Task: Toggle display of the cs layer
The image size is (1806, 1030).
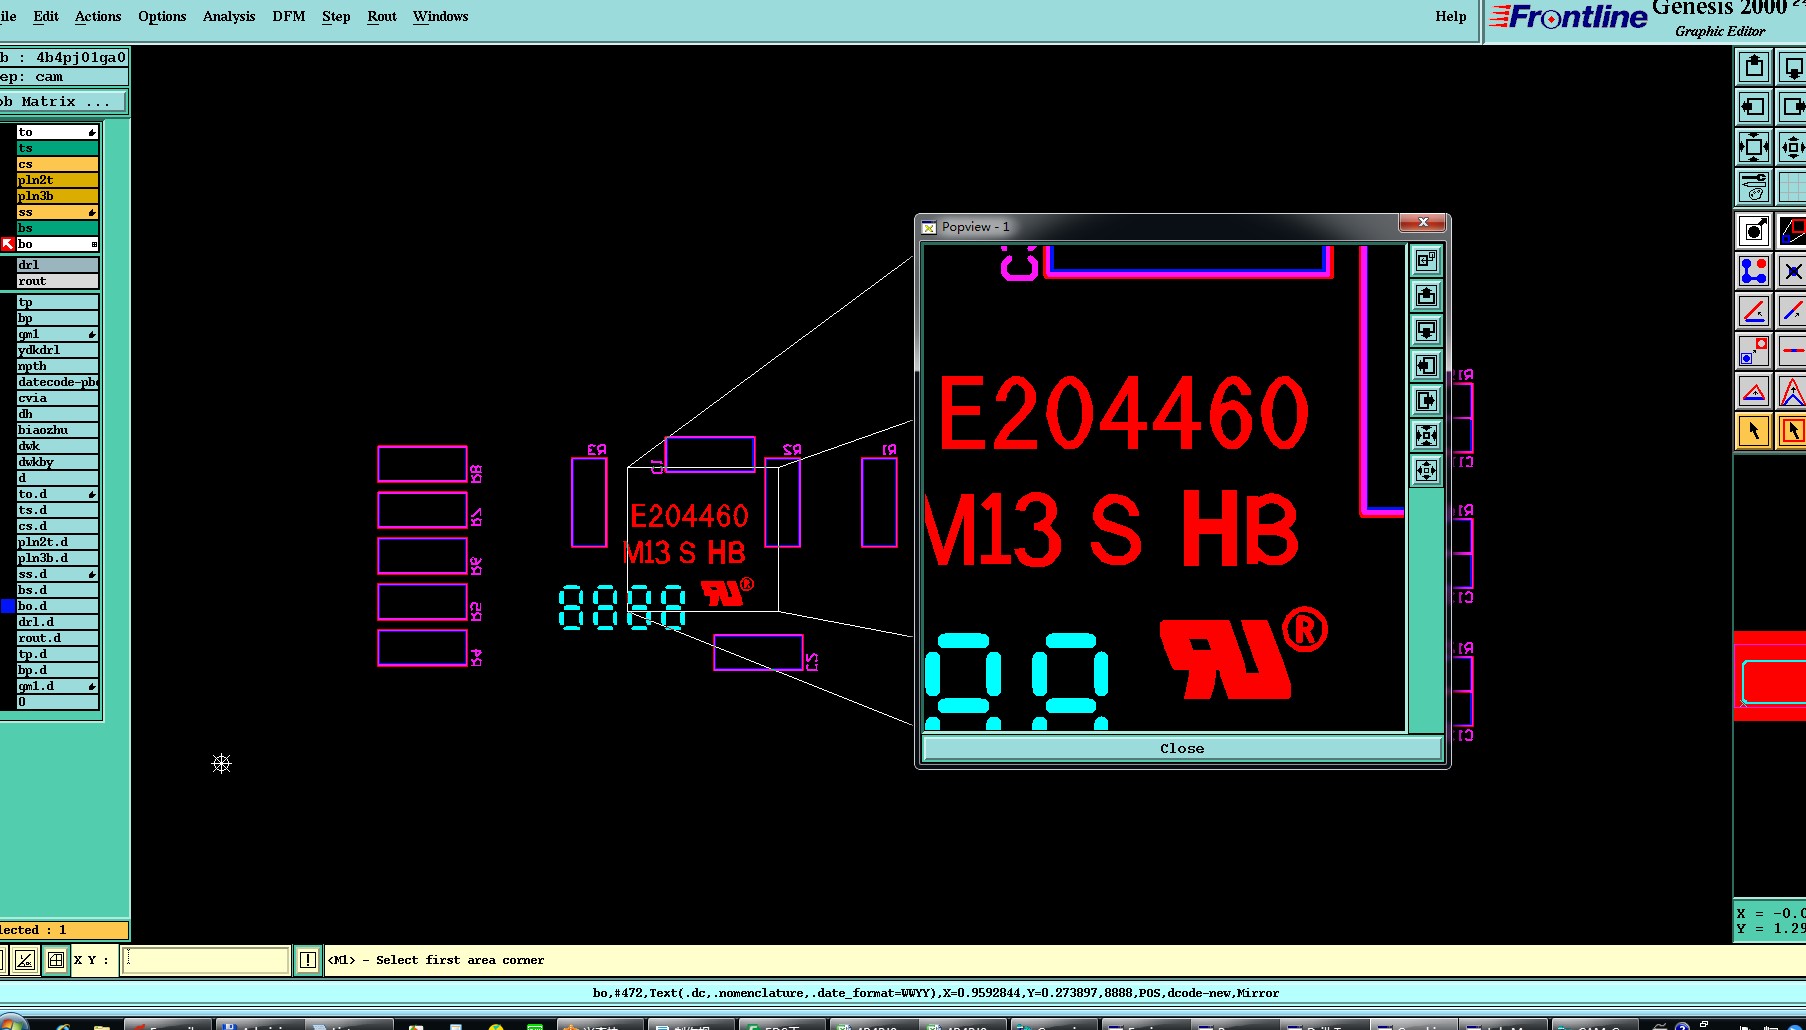Action: 58,164
